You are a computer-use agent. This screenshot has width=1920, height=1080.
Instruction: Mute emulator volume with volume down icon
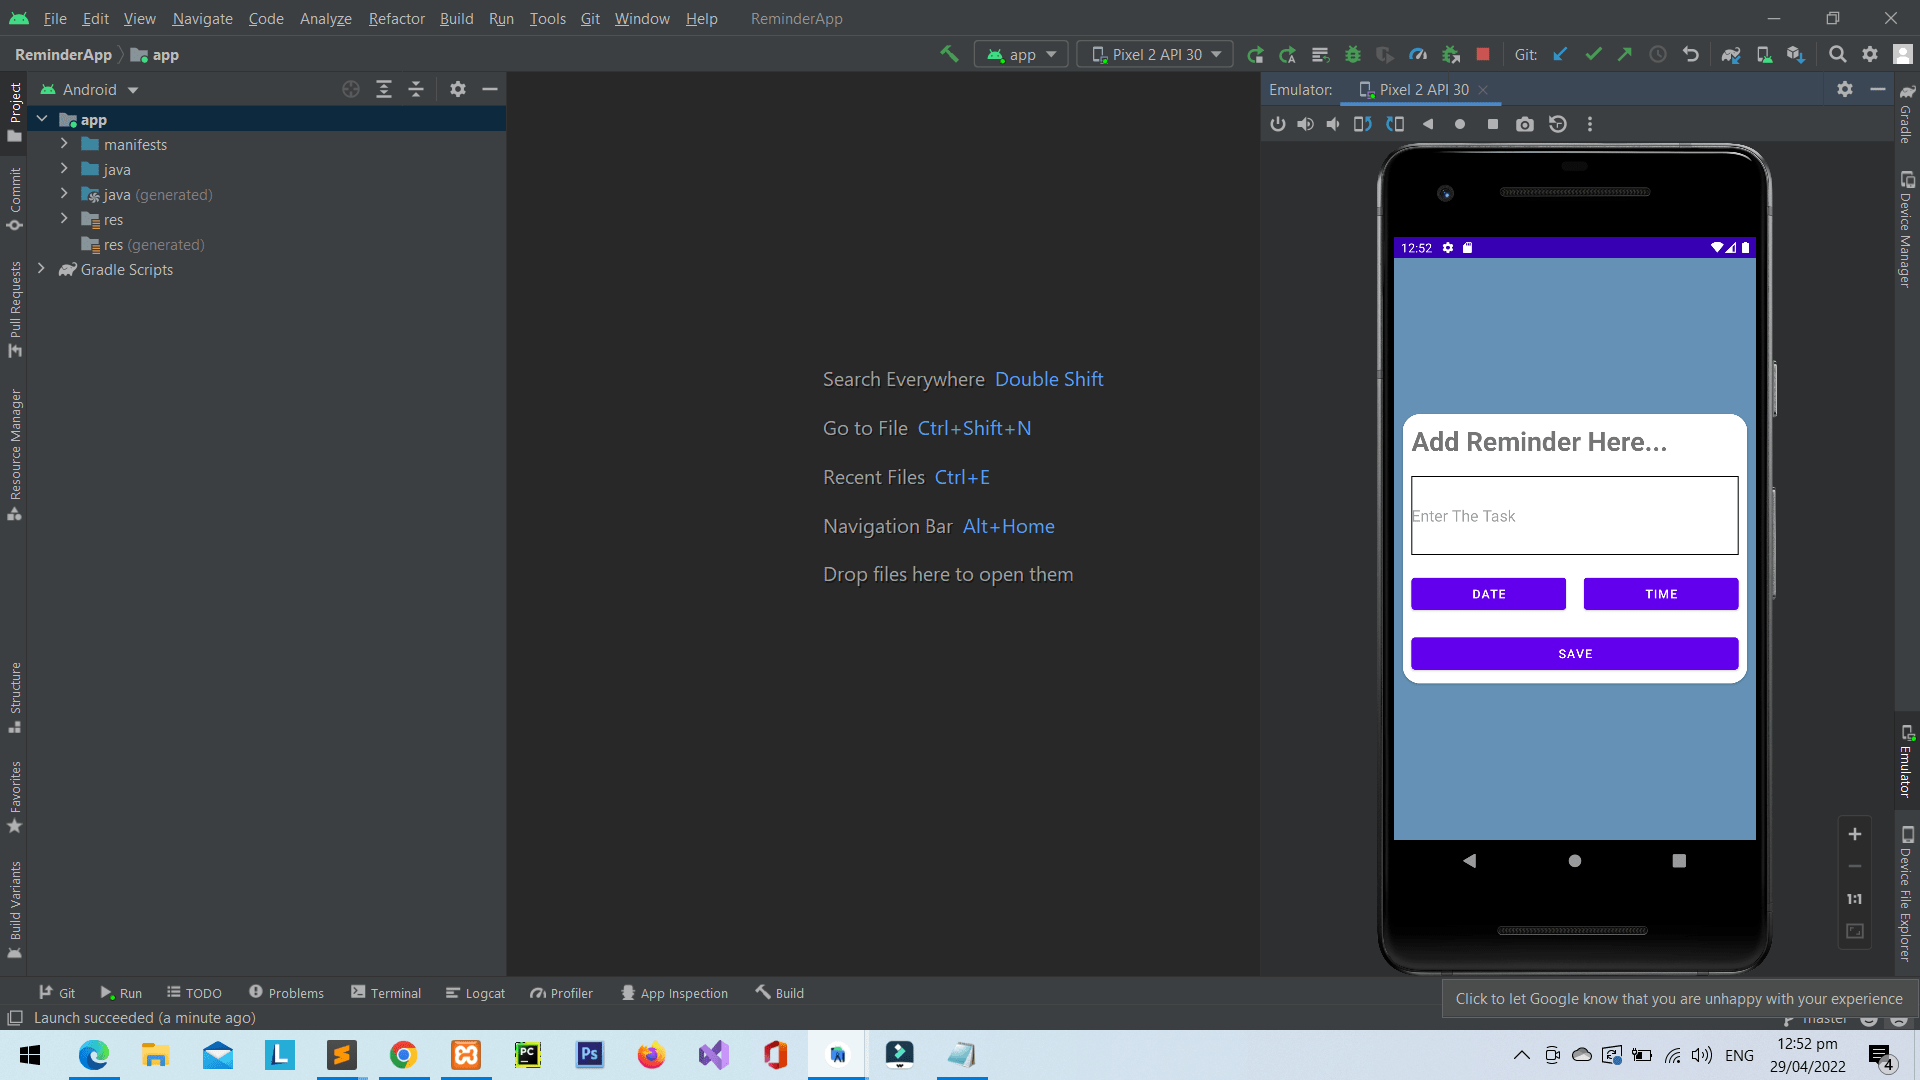tap(1333, 124)
